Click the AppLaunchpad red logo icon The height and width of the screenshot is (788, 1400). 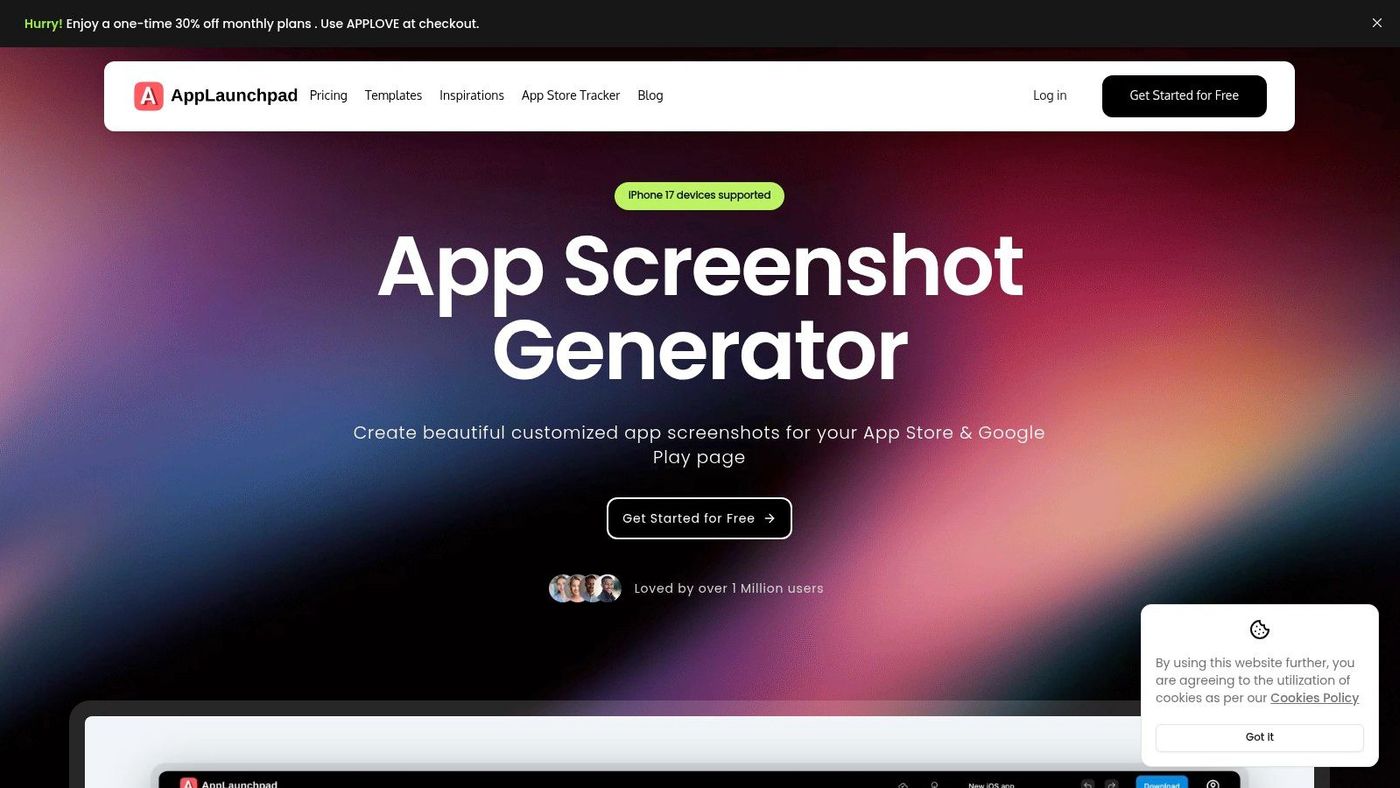click(148, 96)
